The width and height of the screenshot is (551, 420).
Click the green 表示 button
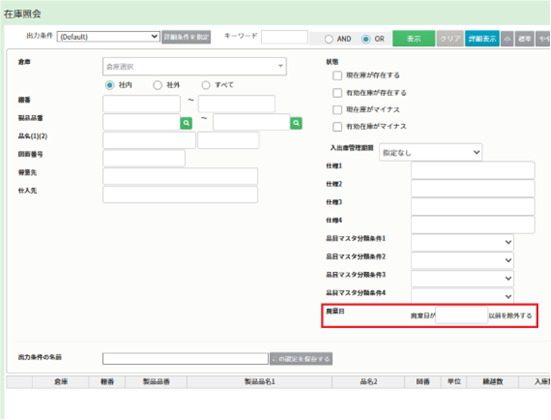[x=414, y=39]
